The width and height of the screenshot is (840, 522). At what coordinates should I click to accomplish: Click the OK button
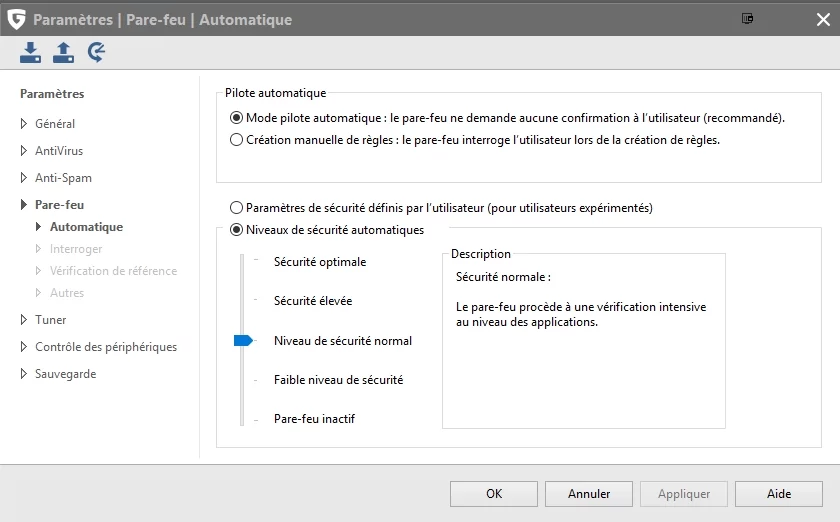click(494, 494)
